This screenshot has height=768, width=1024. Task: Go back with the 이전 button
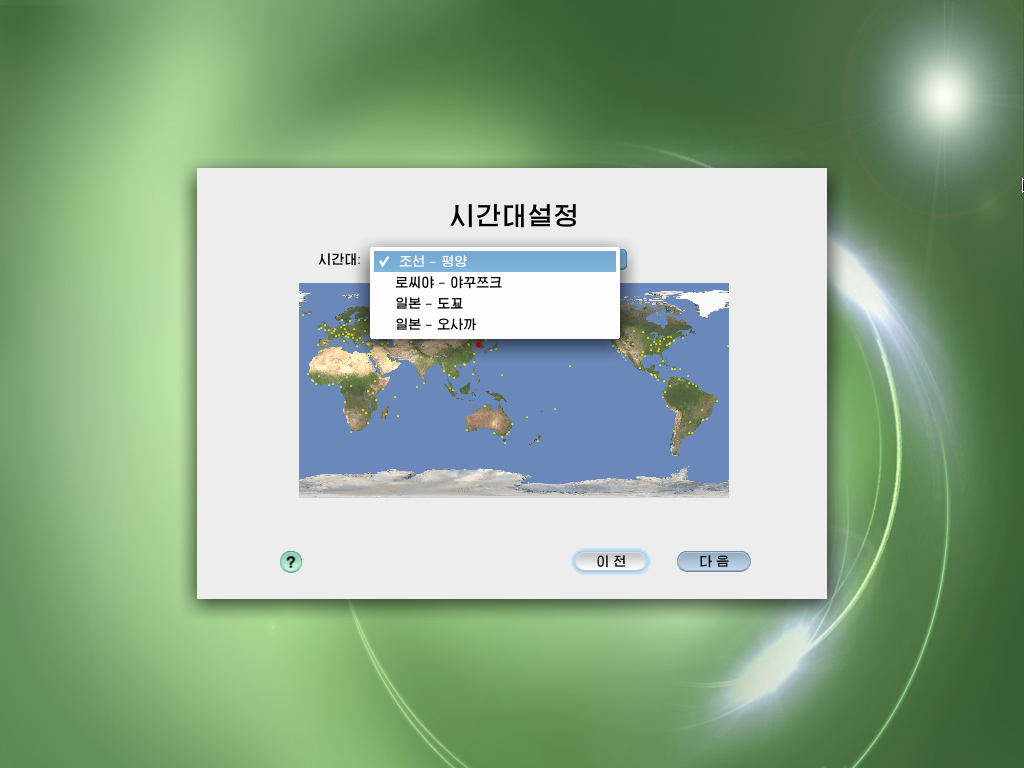611,562
